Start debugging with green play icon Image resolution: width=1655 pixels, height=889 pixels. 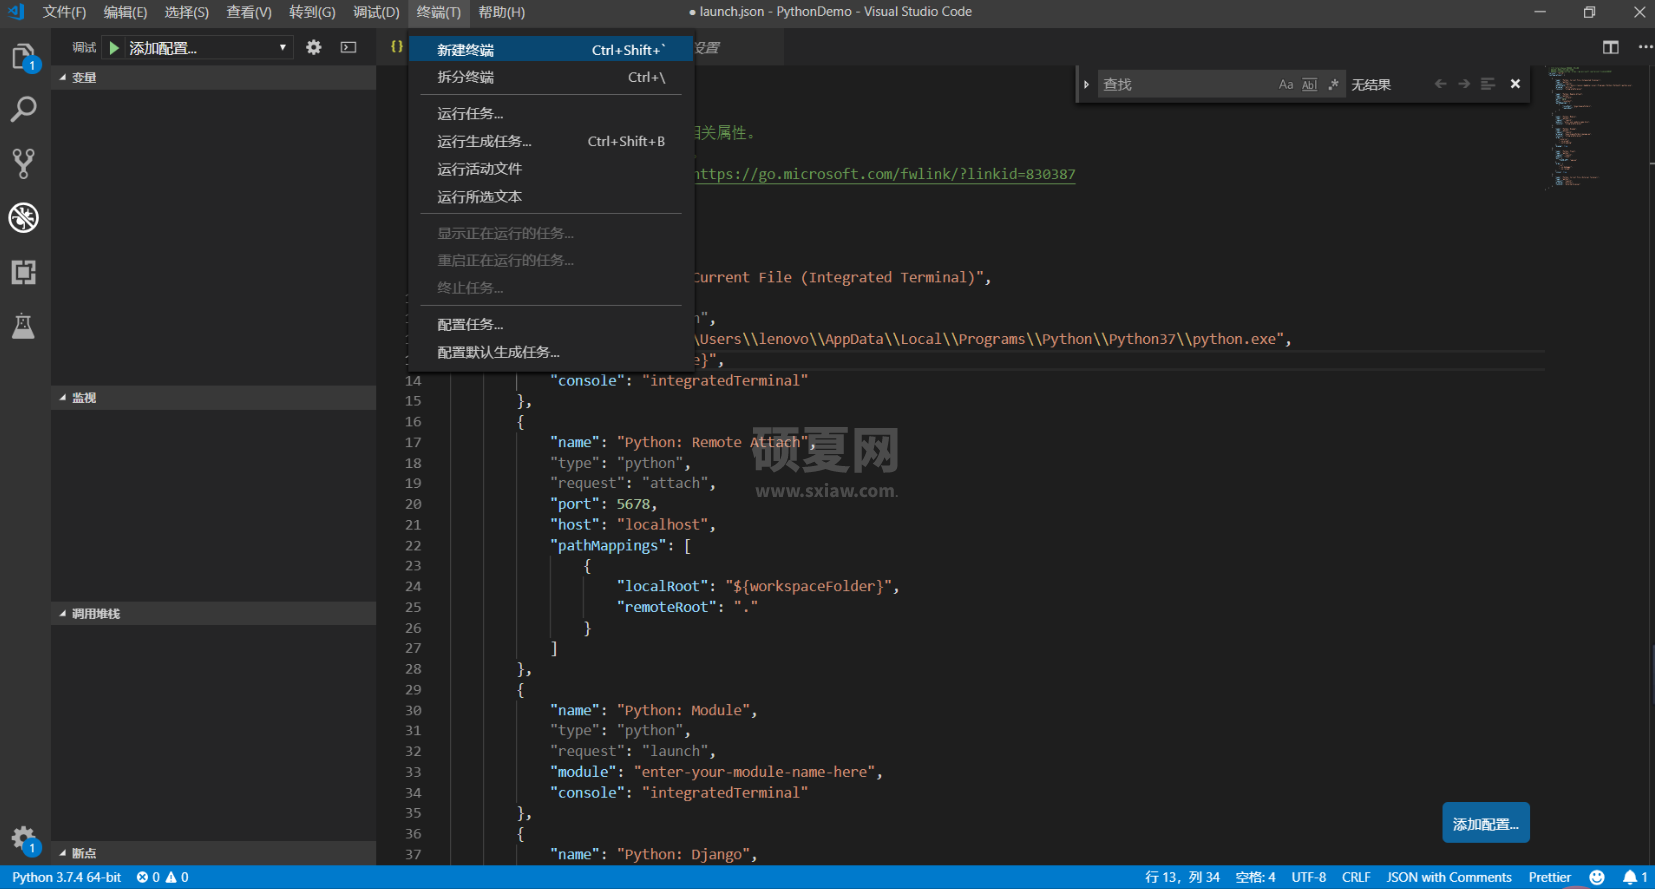click(114, 48)
